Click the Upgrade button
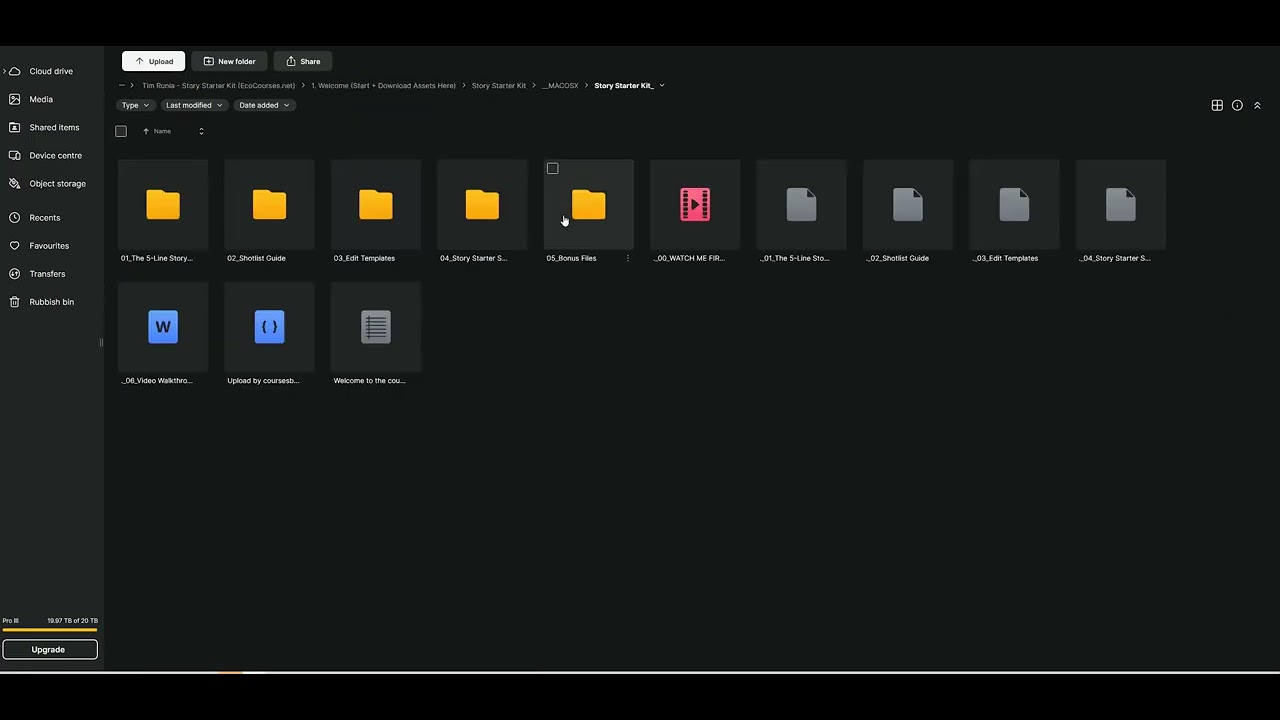Viewport: 1280px width, 720px height. [50, 649]
